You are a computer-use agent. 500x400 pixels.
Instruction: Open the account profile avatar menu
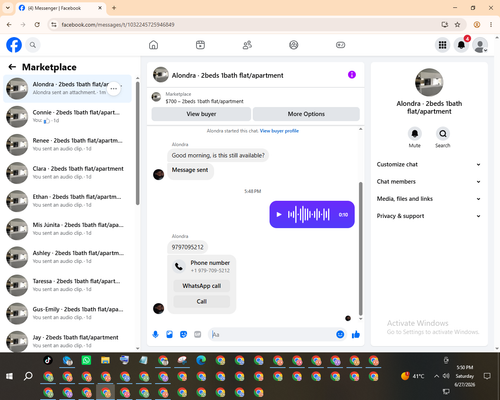(x=480, y=45)
